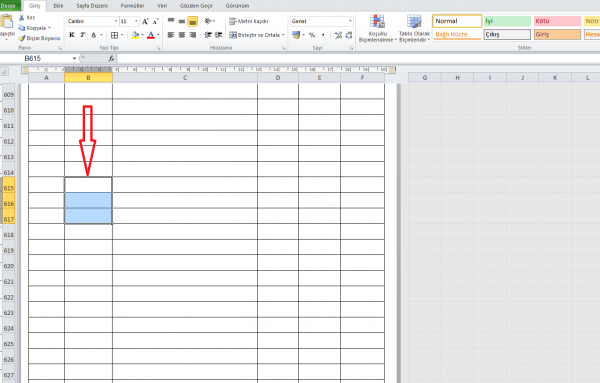Switch to the Formüller tab
The image size is (600, 383).
point(132,6)
